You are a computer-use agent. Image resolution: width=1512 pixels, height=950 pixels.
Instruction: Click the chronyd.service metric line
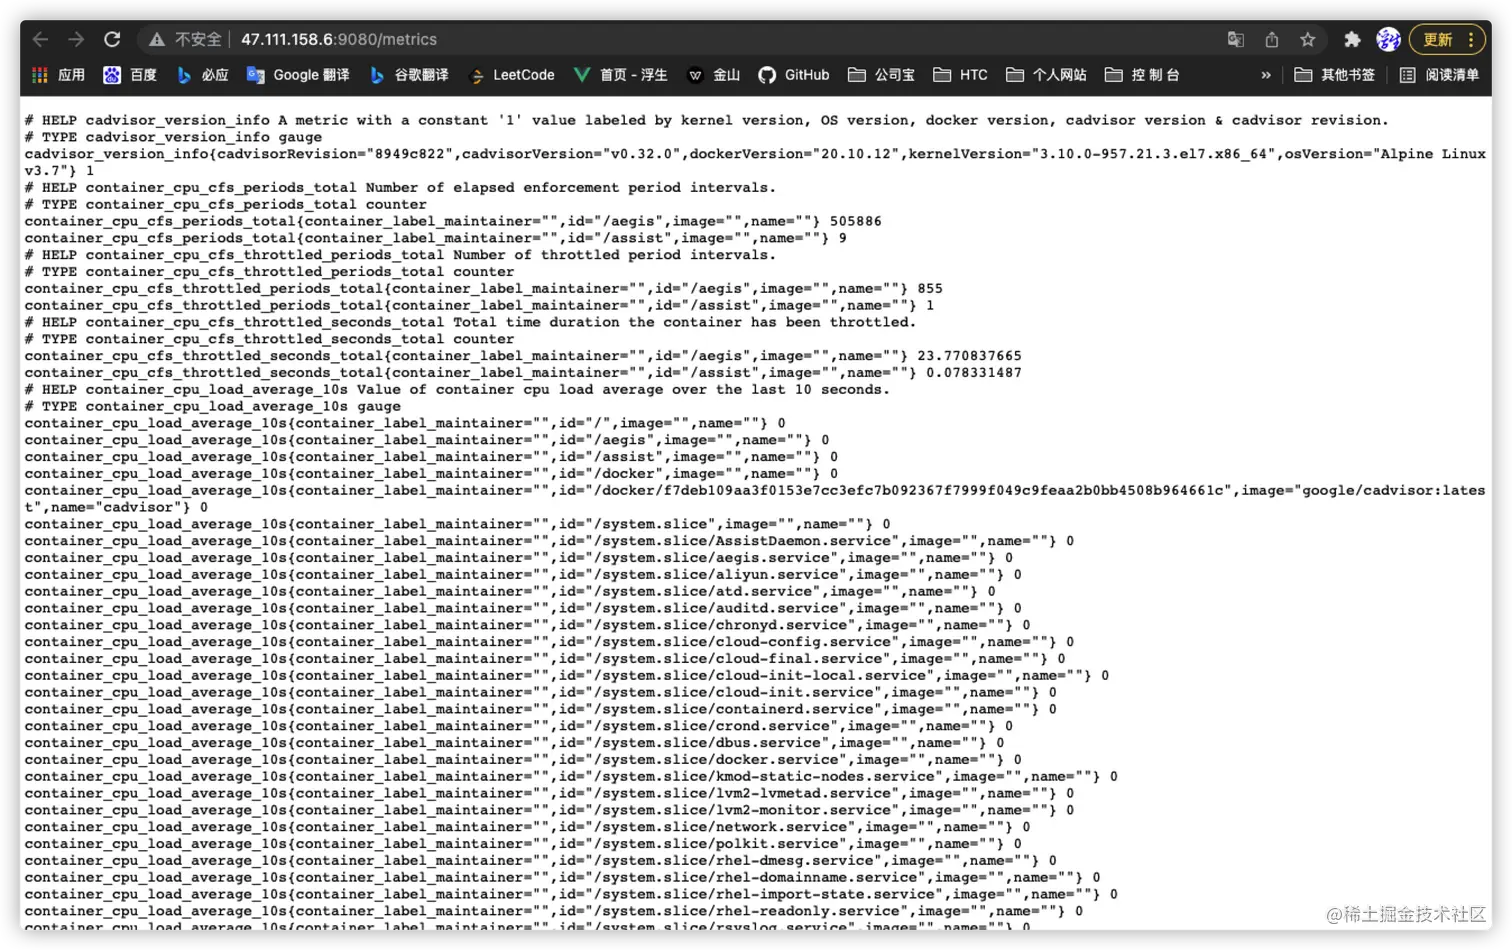(527, 625)
